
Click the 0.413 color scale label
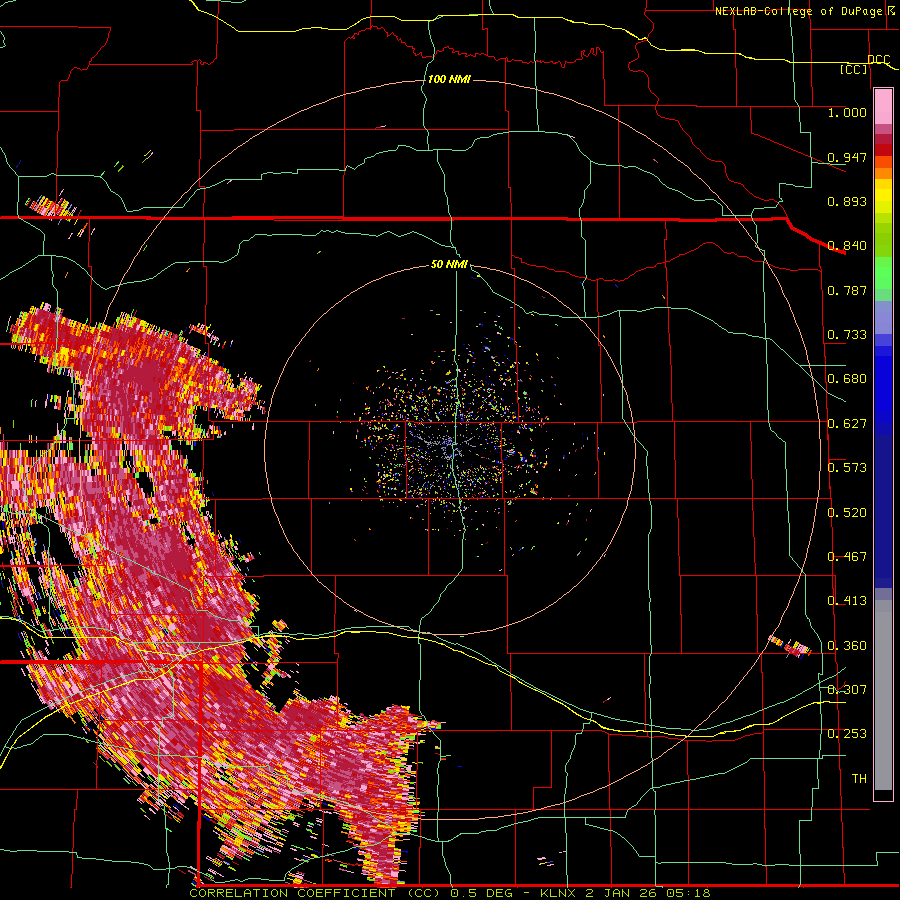click(x=847, y=601)
